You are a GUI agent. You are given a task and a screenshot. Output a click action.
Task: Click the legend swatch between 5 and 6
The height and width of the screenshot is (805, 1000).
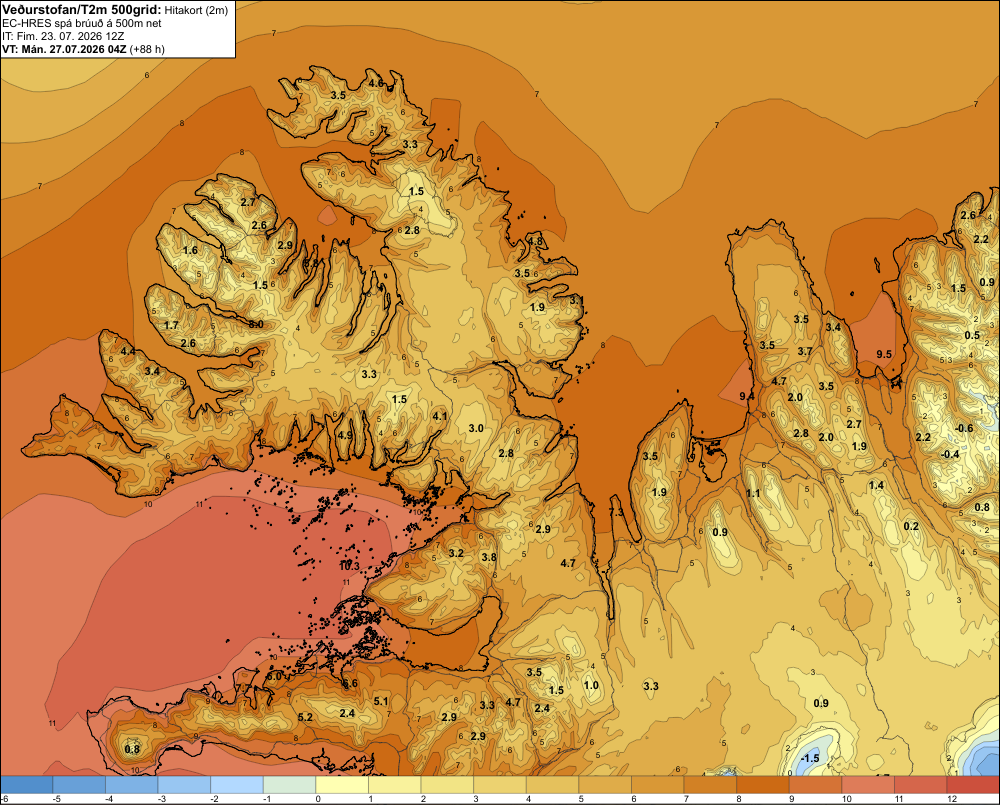(605, 785)
